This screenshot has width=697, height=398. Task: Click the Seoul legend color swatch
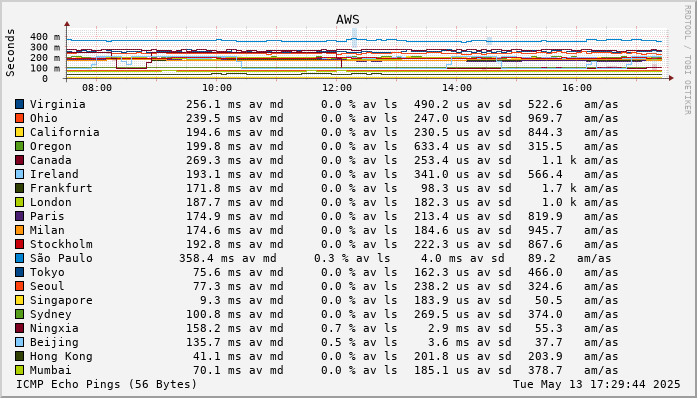pos(20,286)
